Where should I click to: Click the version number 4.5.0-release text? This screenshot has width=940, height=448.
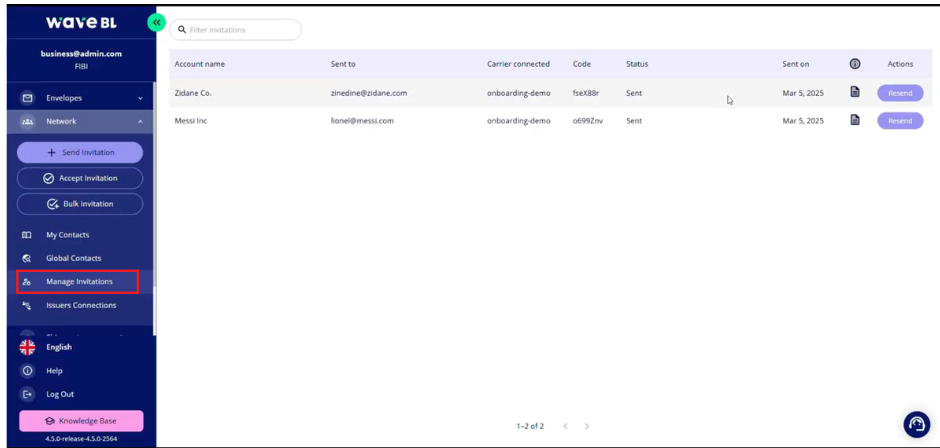(81, 439)
